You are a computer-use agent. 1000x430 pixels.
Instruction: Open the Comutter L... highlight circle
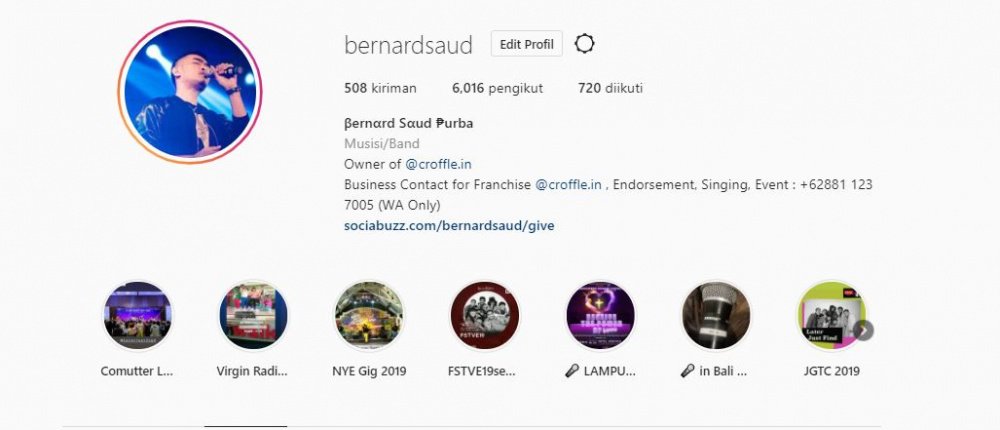[137, 316]
